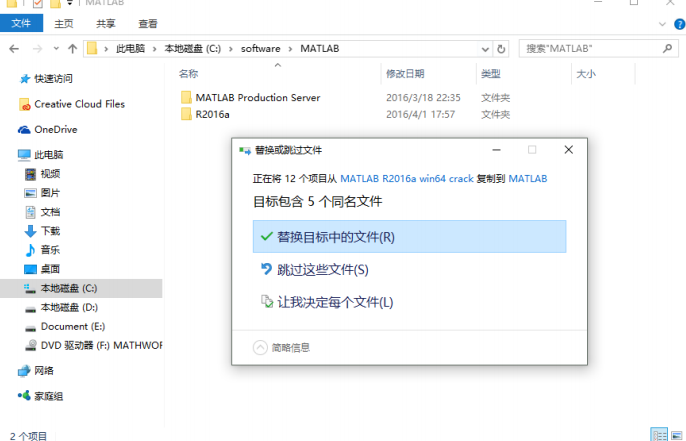Open the recent locations dropdown arrow
This screenshot has width=686, height=441.
(x=56, y=49)
